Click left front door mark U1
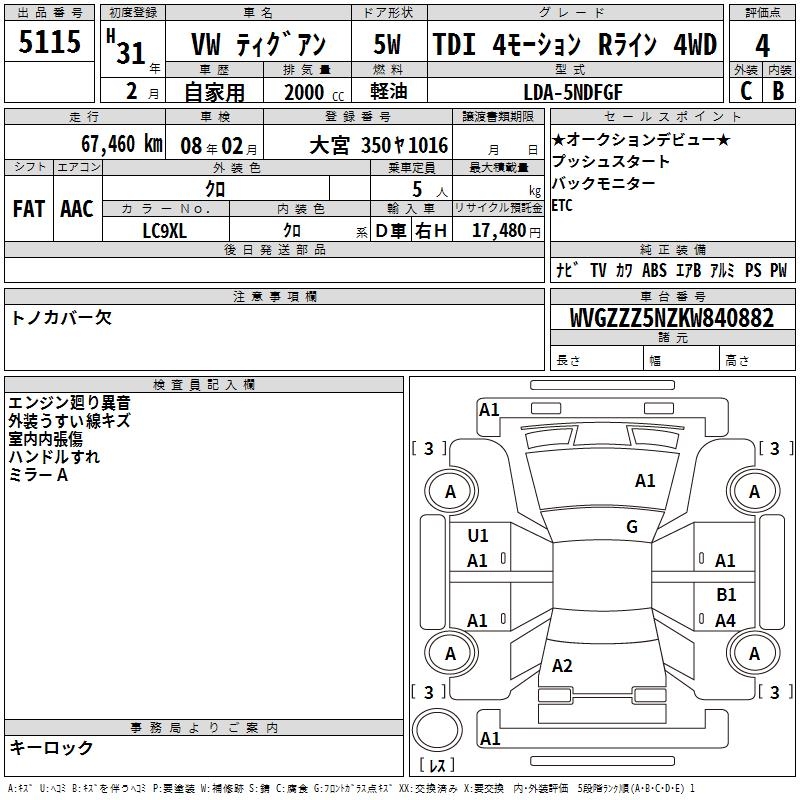The height and width of the screenshot is (800, 800). point(478,536)
